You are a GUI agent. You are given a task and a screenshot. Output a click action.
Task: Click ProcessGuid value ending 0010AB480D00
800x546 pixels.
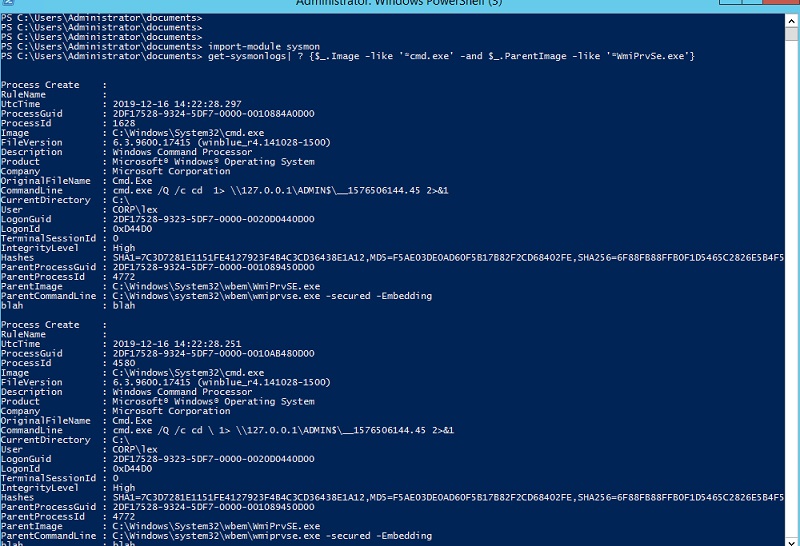pos(213,353)
